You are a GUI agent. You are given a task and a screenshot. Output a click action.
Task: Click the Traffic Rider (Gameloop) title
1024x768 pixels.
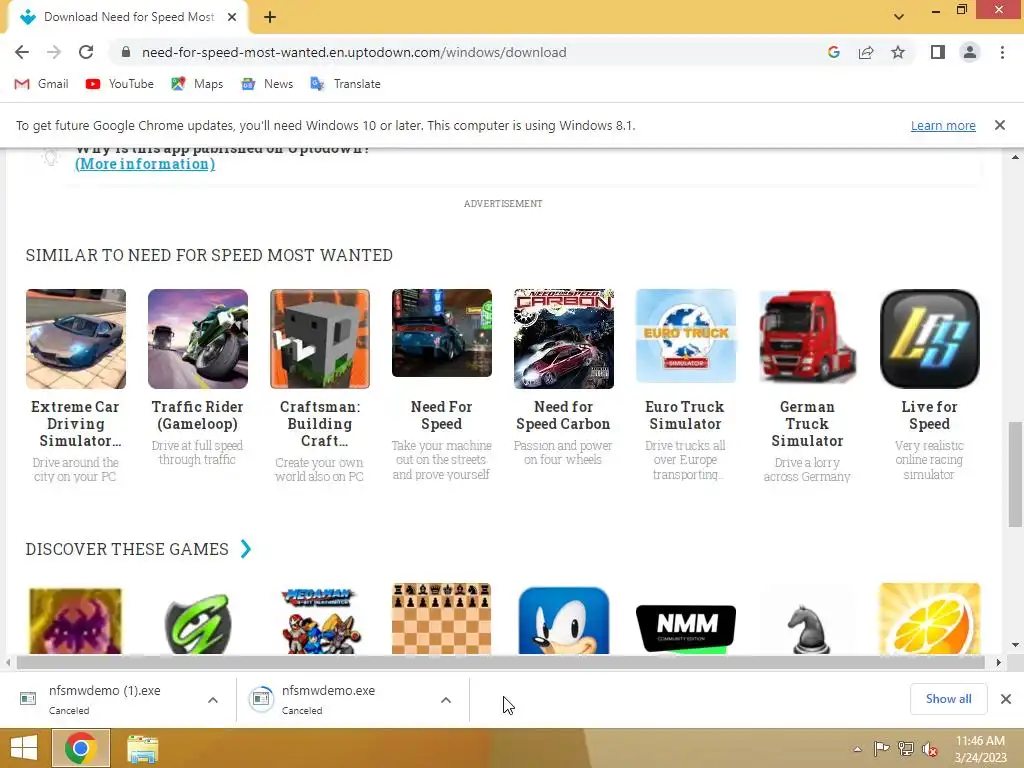tap(197, 415)
